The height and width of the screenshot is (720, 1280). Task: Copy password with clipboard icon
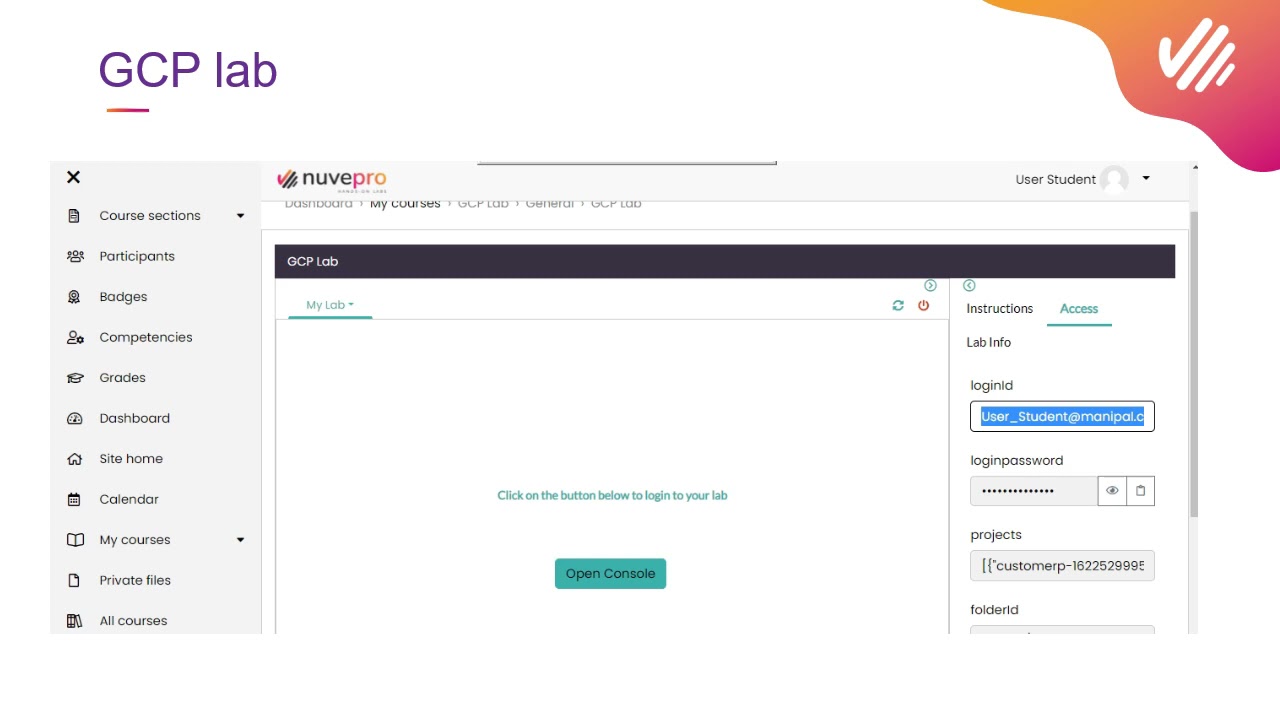(1140, 491)
